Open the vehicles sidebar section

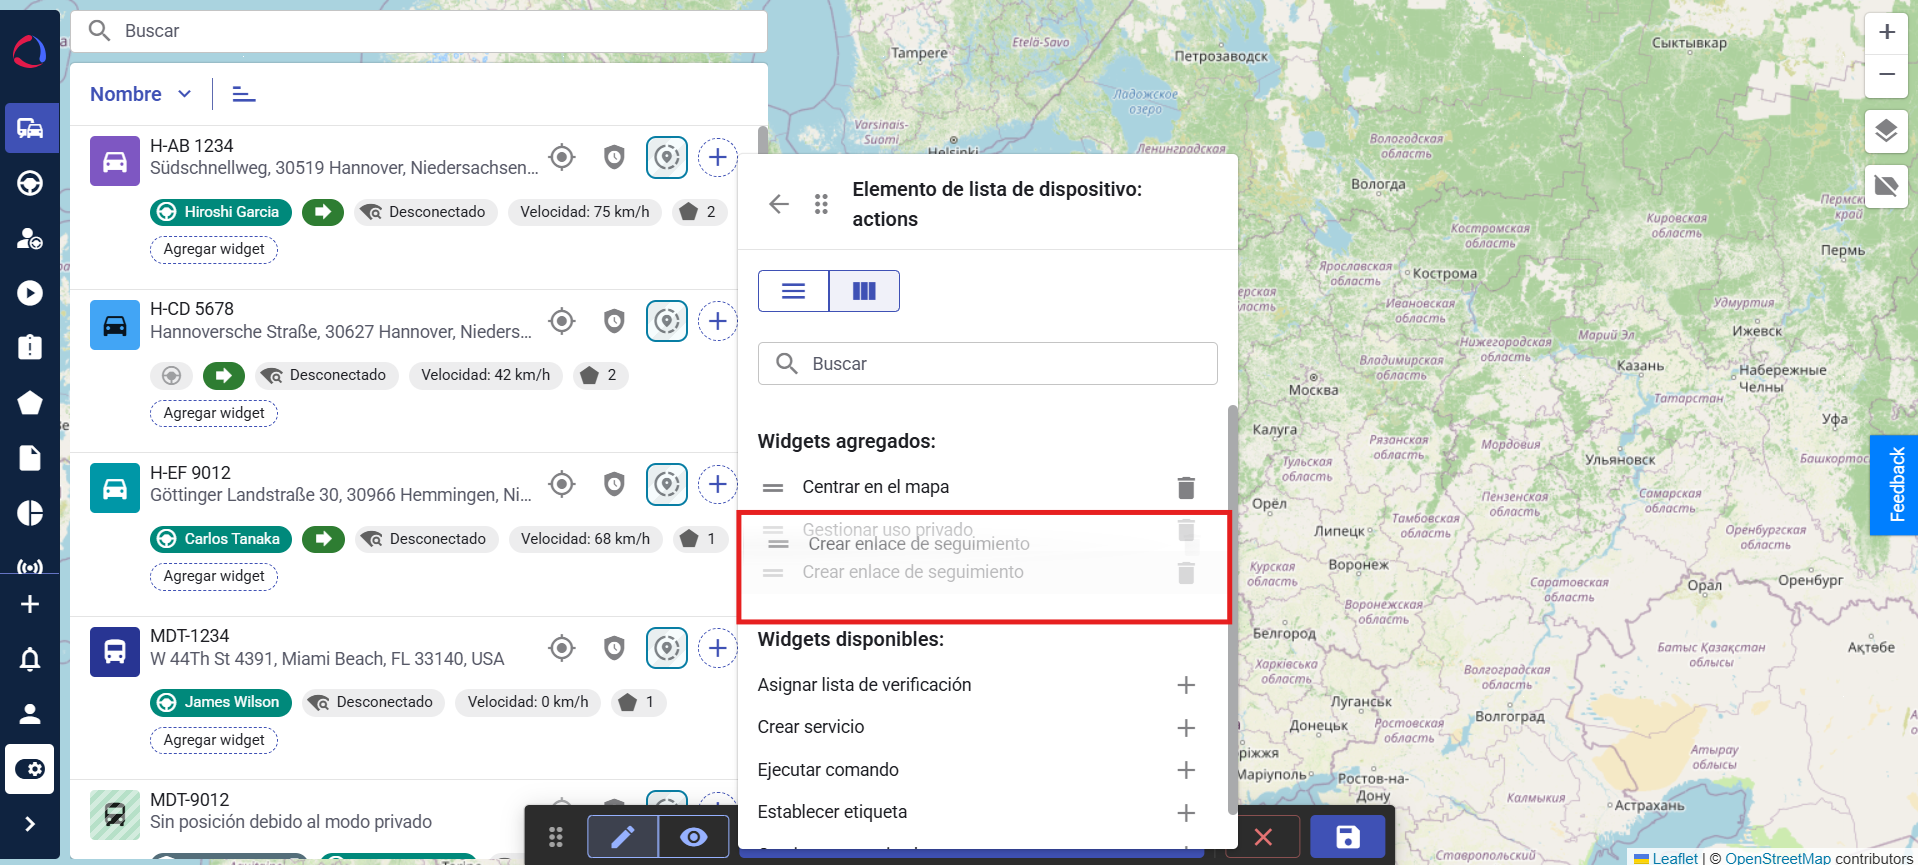[x=30, y=129]
